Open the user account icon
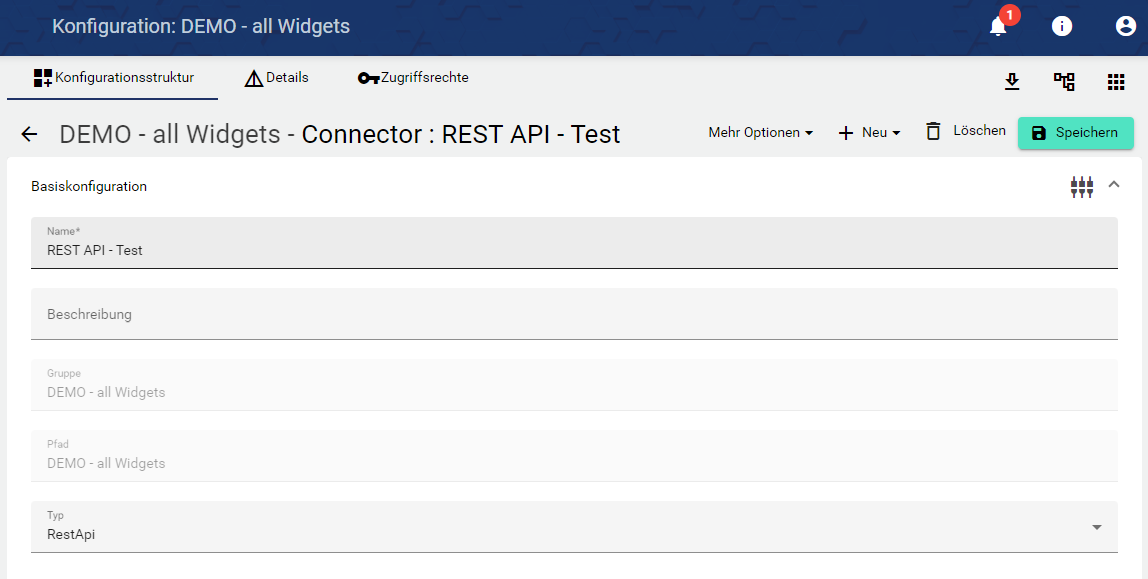 click(x=1126, y=27)
